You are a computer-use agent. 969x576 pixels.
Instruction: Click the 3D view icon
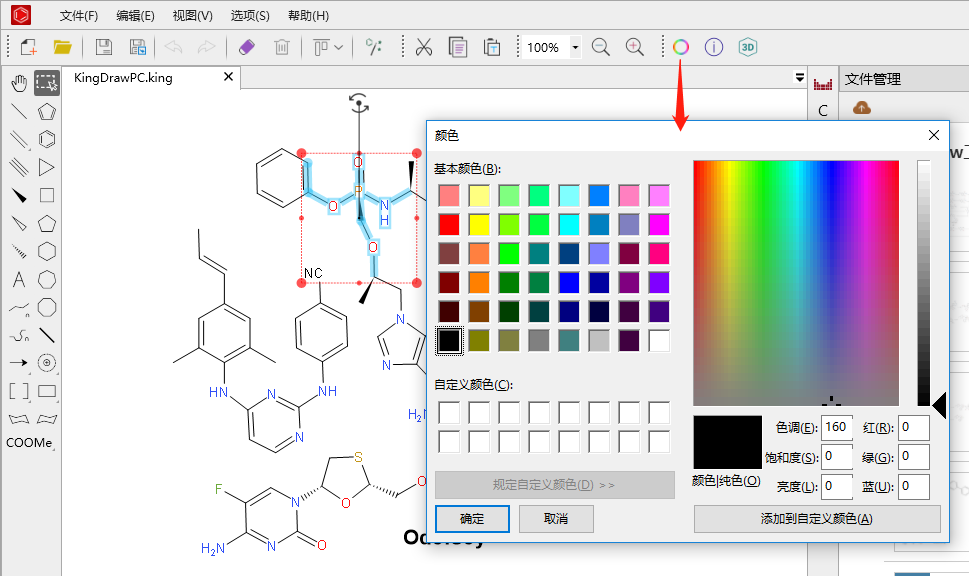748,47
